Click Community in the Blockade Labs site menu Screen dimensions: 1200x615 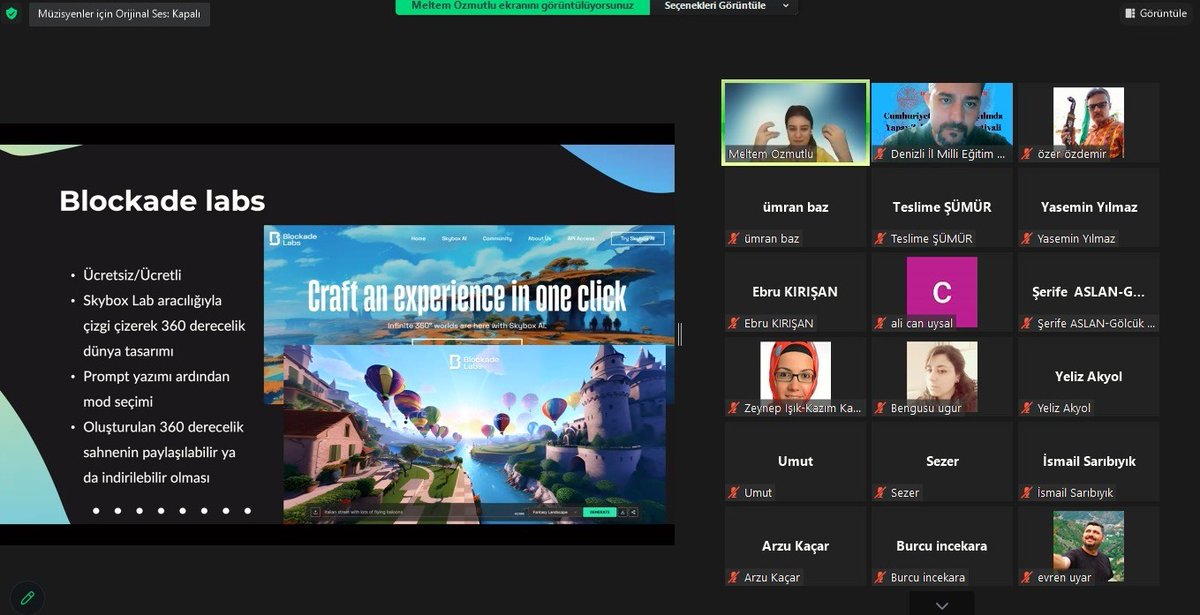(x=497, y=238)
